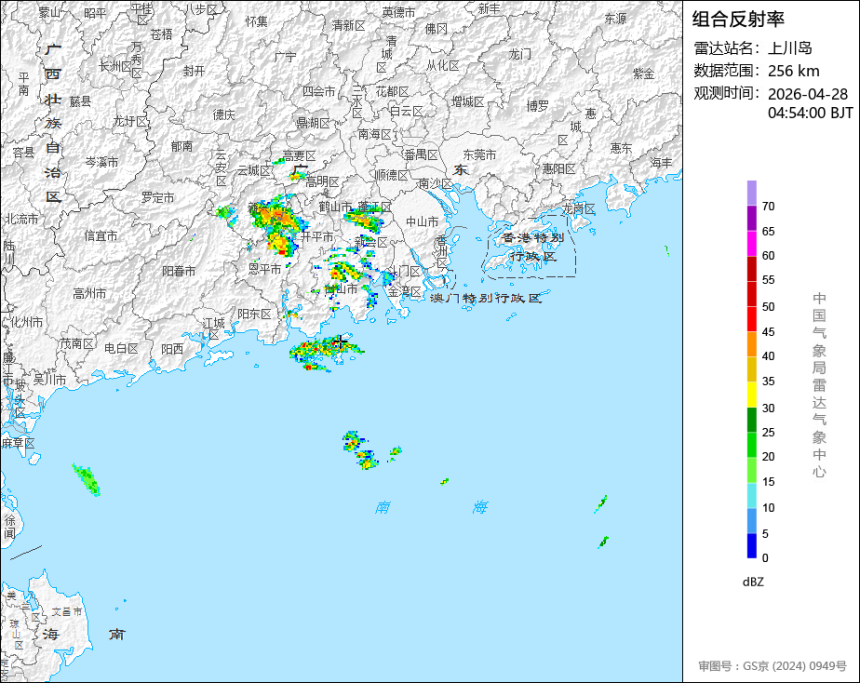Pick the light purple swatch above 70
860x683 pixels.
point(751,193)
